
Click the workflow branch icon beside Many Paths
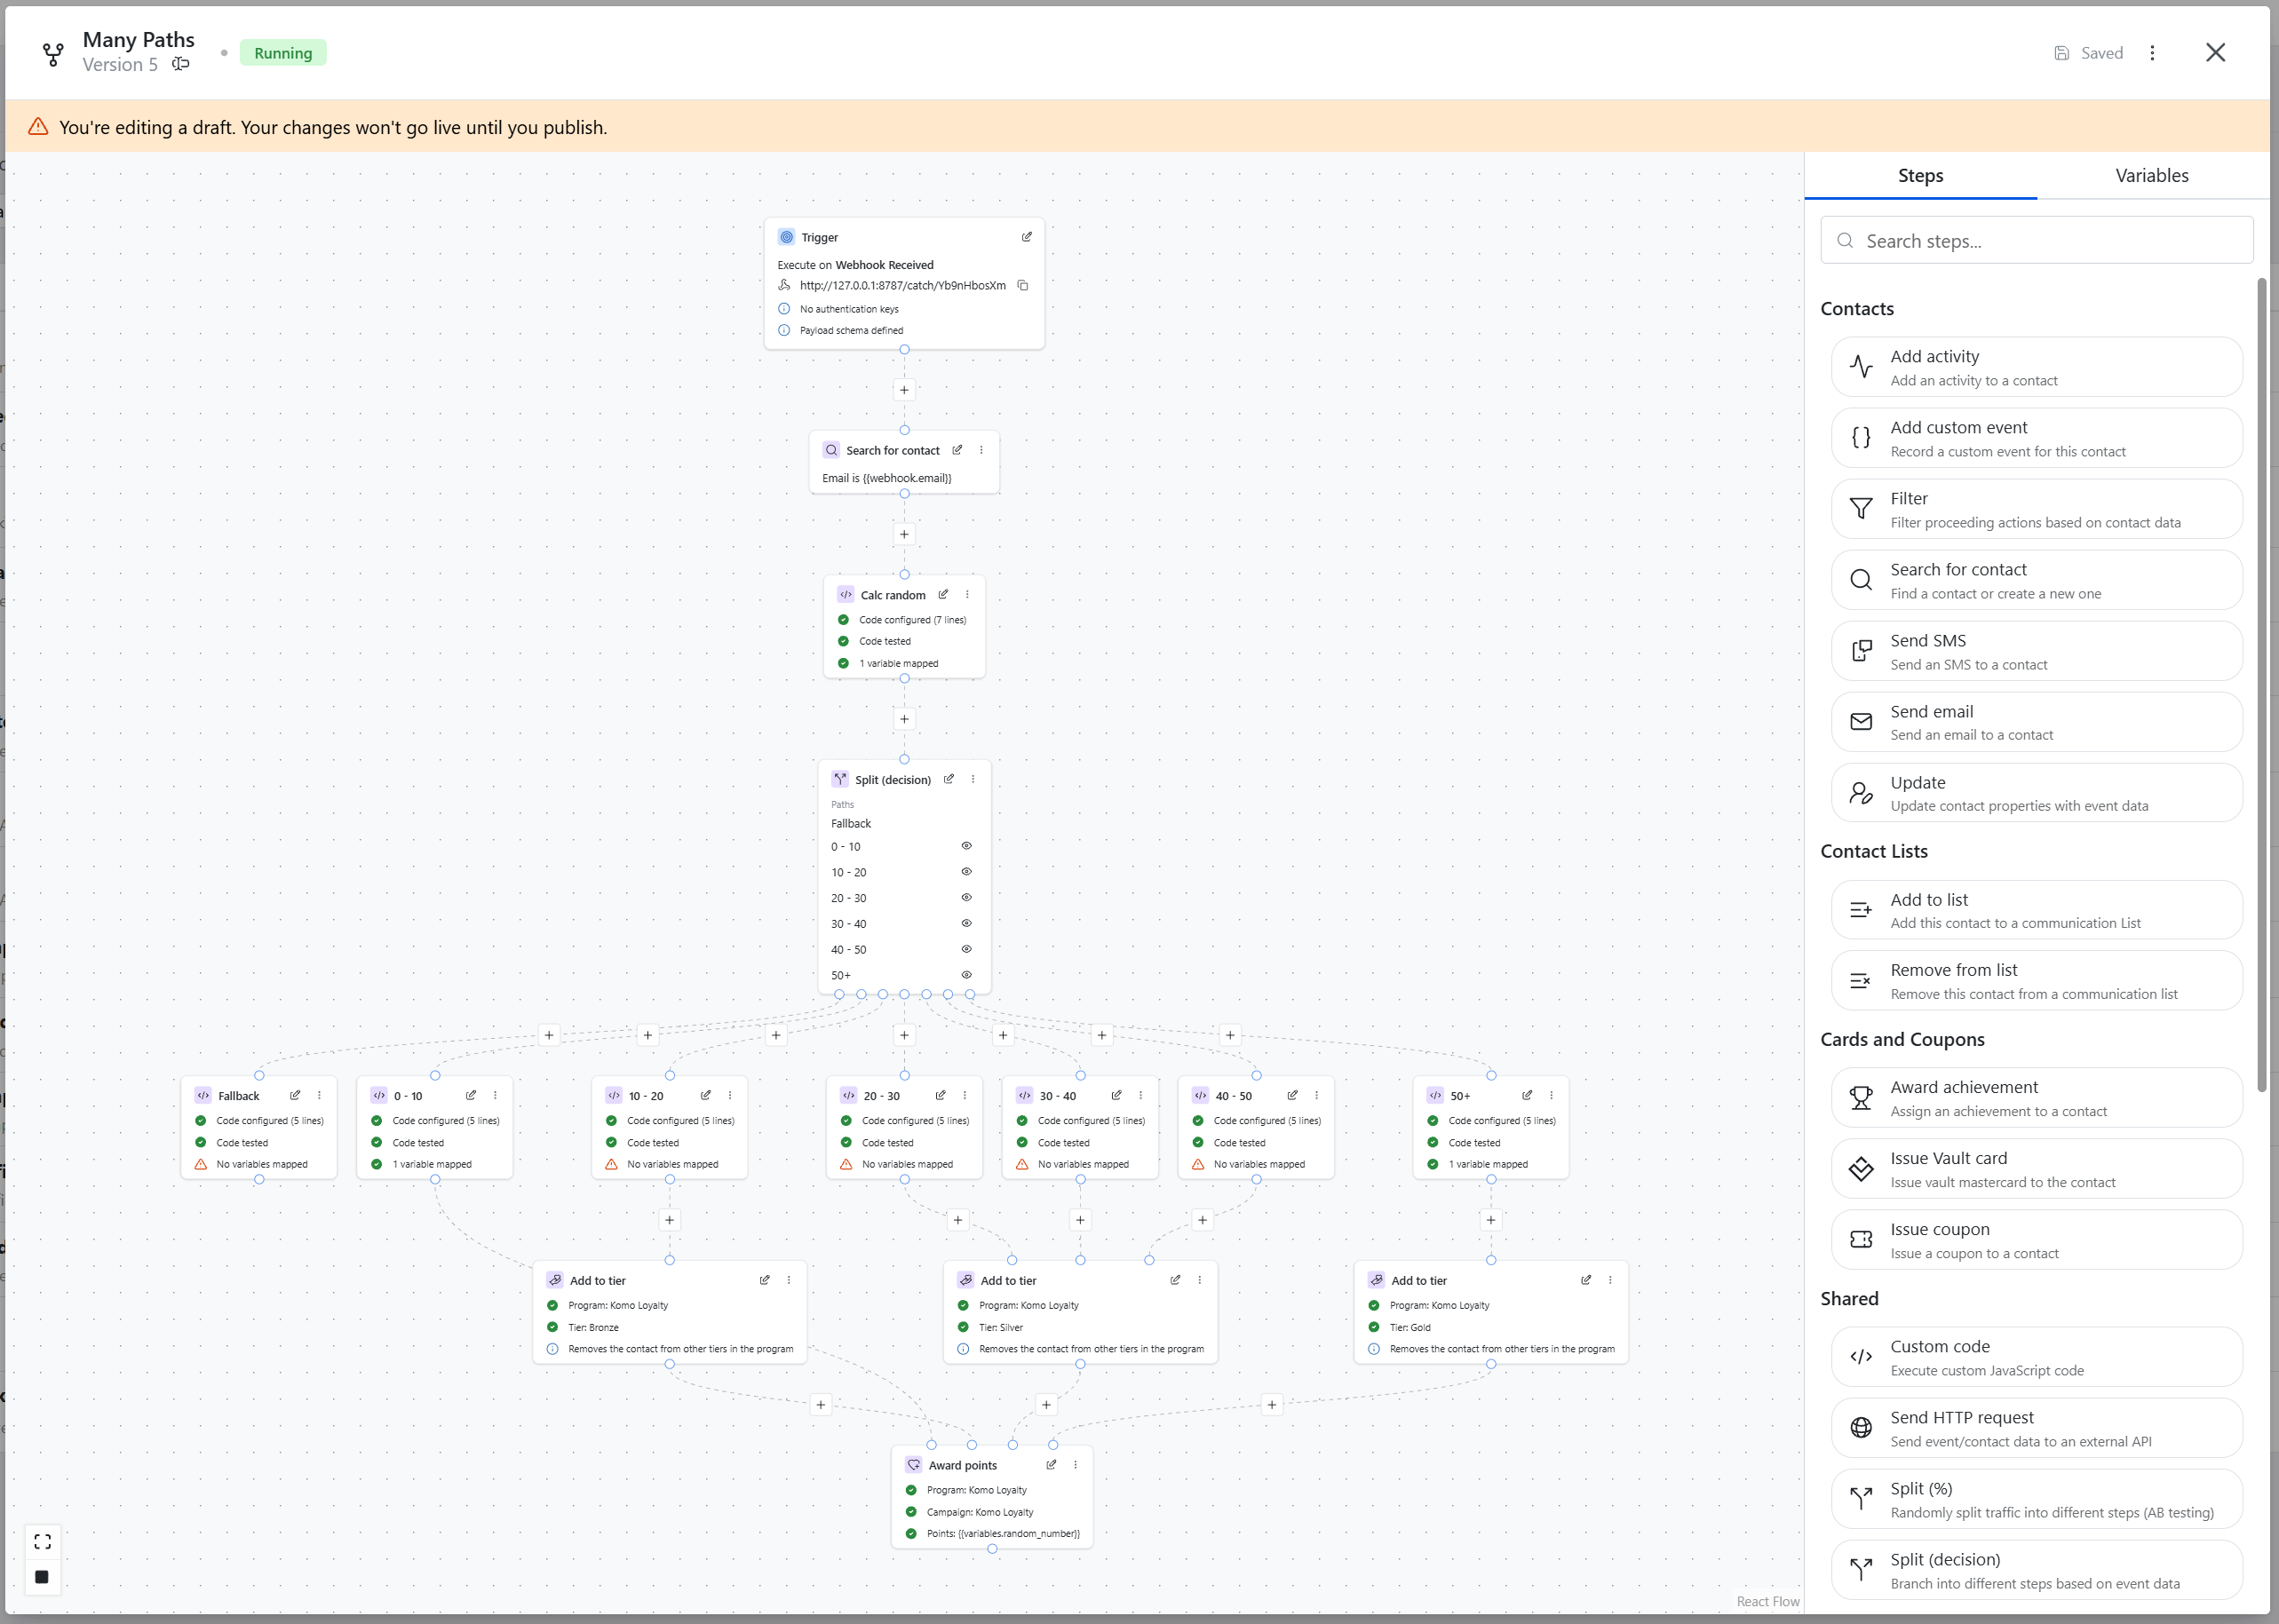53,54
